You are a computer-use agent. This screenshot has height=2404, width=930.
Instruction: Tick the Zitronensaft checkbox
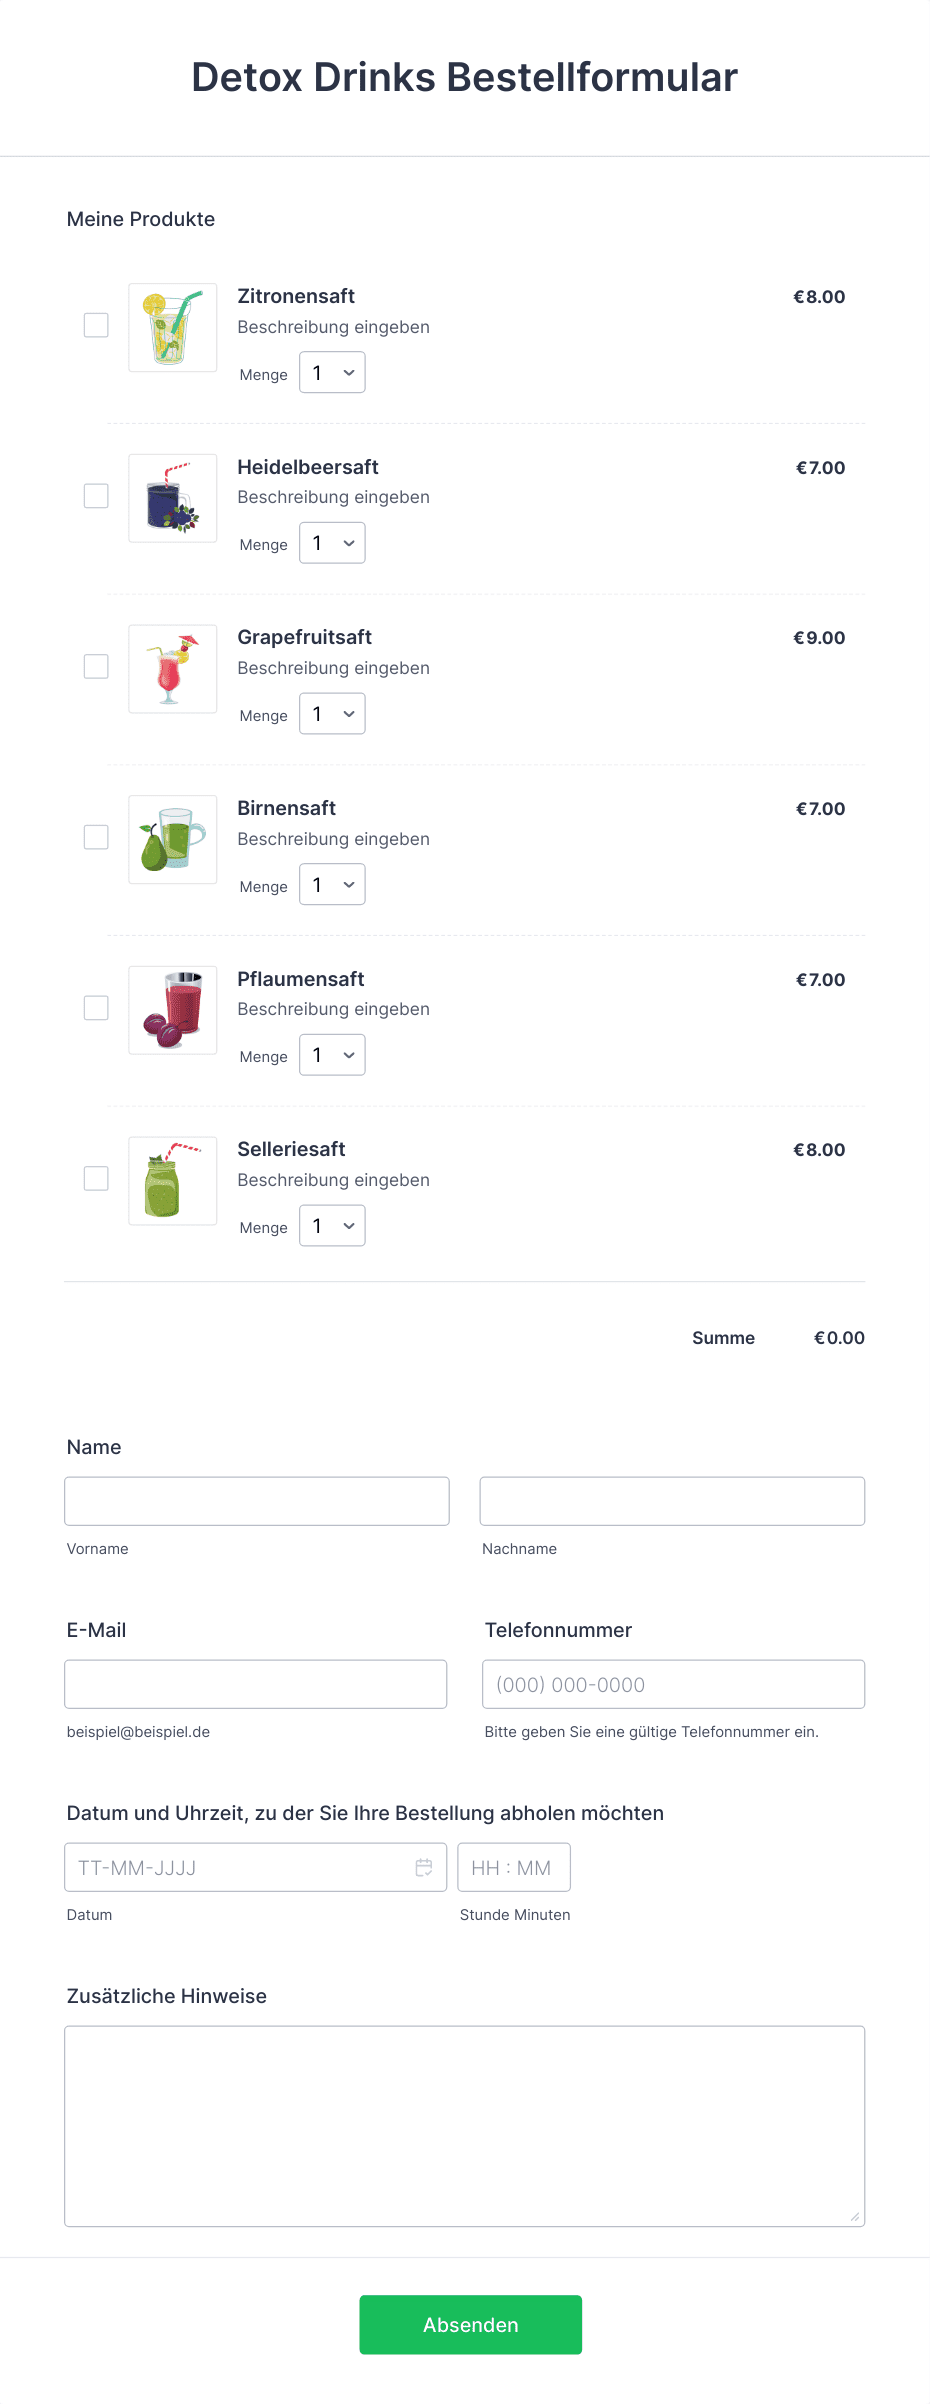pyautogui.click(x=96, y=325)
